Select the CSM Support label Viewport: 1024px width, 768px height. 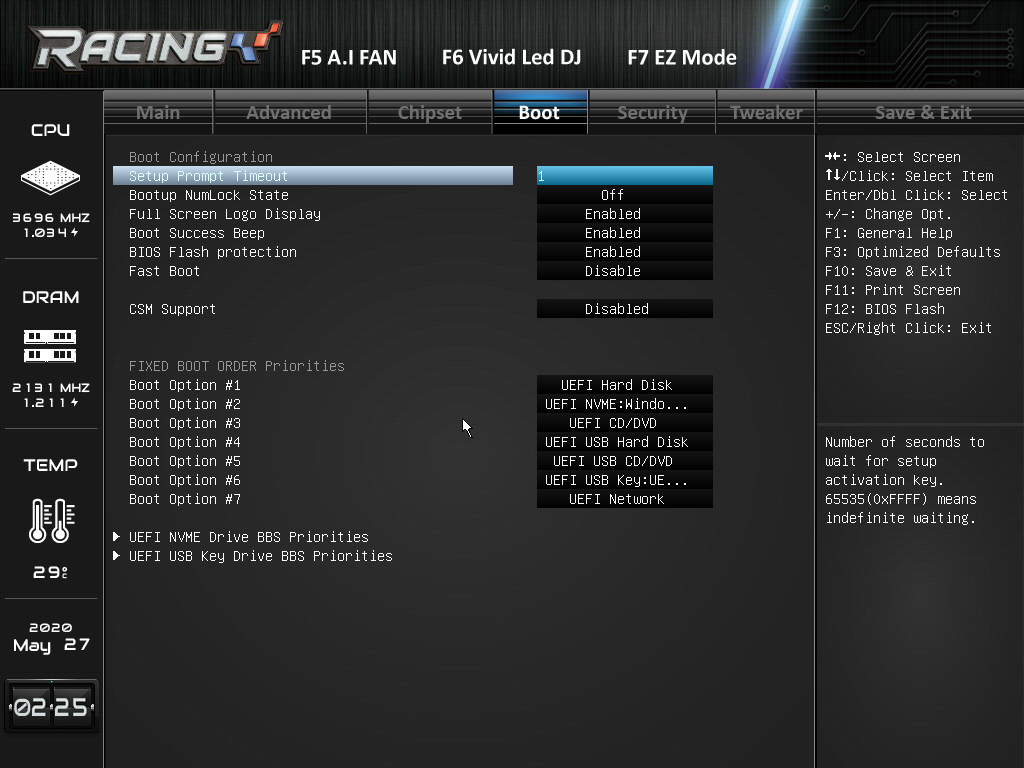tap(172, 308)
